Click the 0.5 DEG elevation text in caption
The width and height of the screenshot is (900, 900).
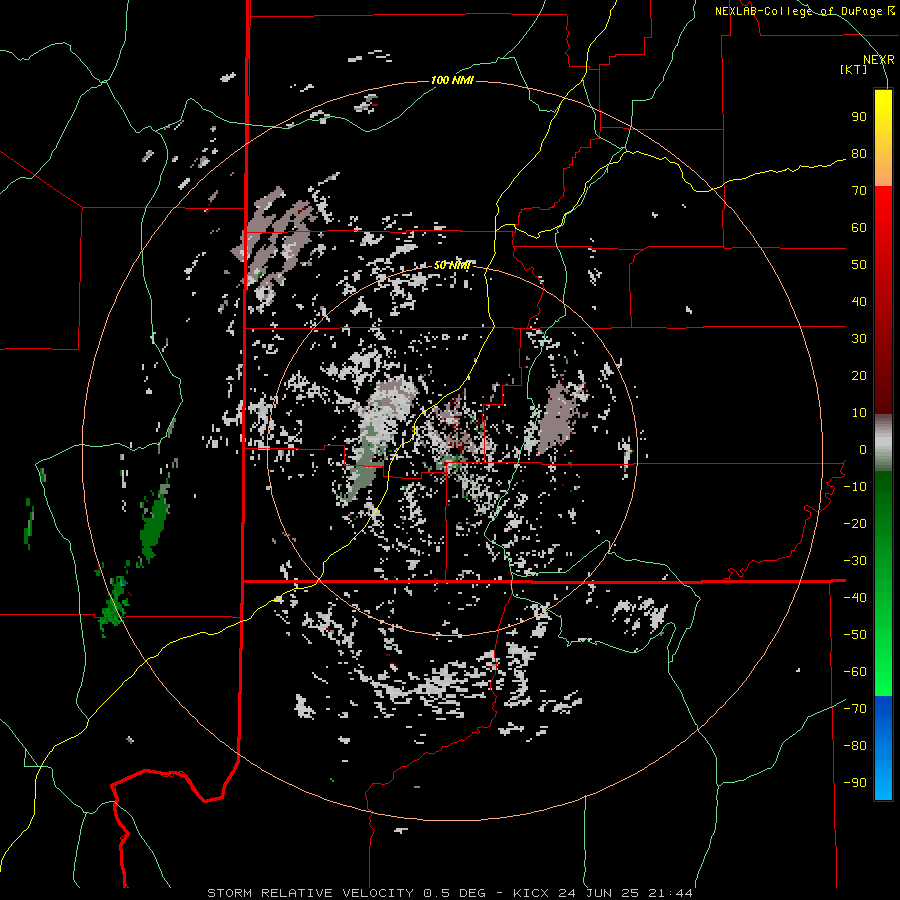click(x=453, y=893)
